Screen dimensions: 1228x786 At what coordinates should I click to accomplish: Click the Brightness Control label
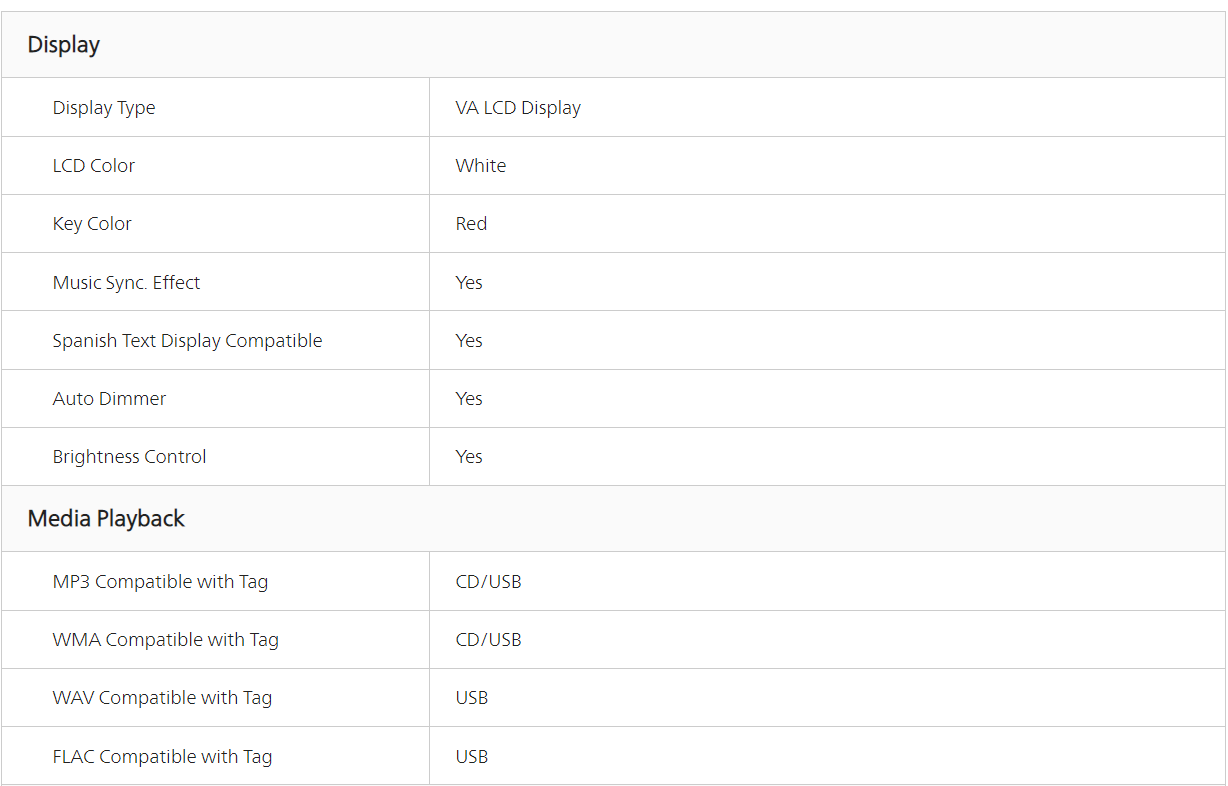click(129, 457)
